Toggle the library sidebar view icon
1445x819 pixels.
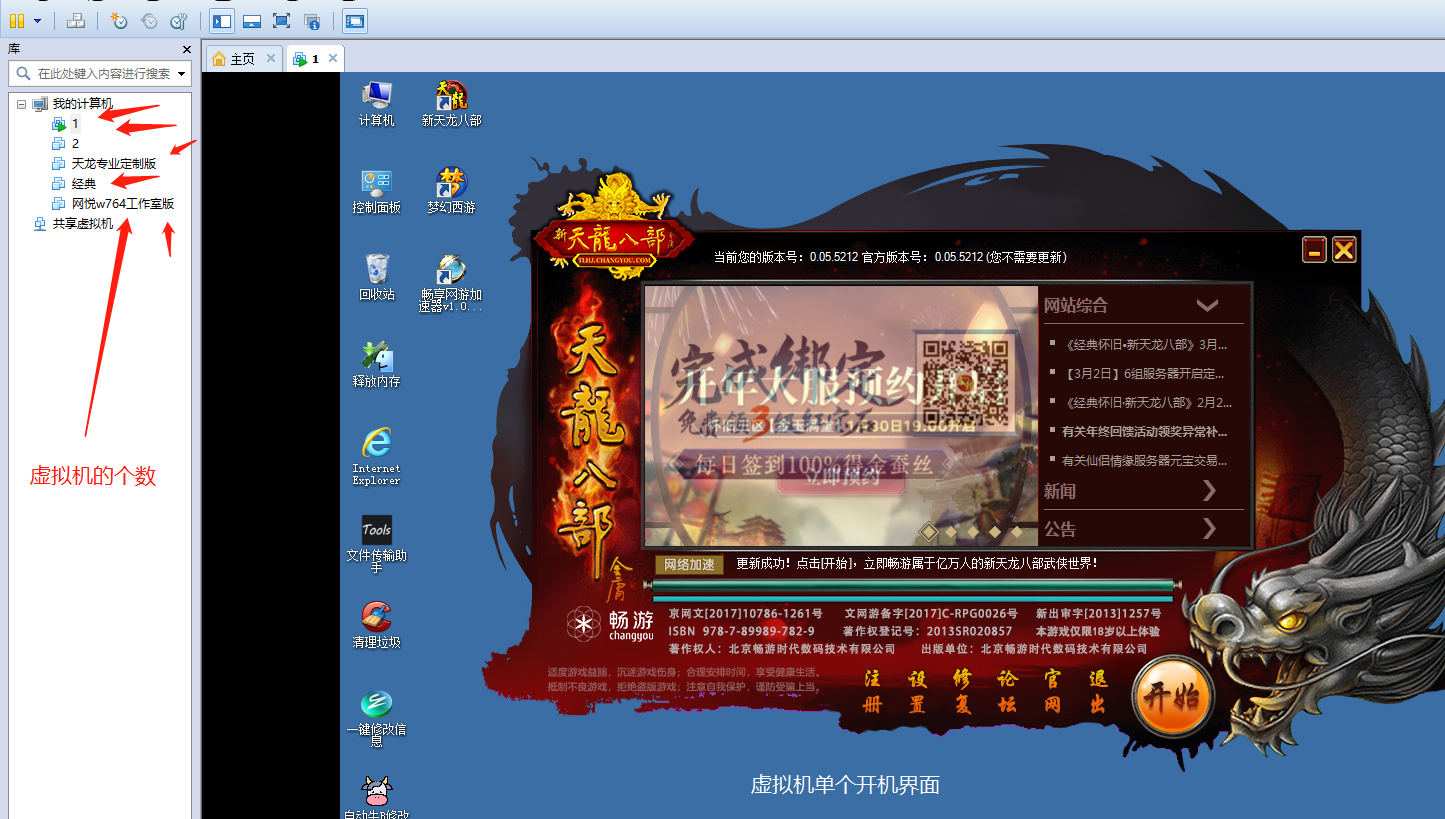point(222,20)
